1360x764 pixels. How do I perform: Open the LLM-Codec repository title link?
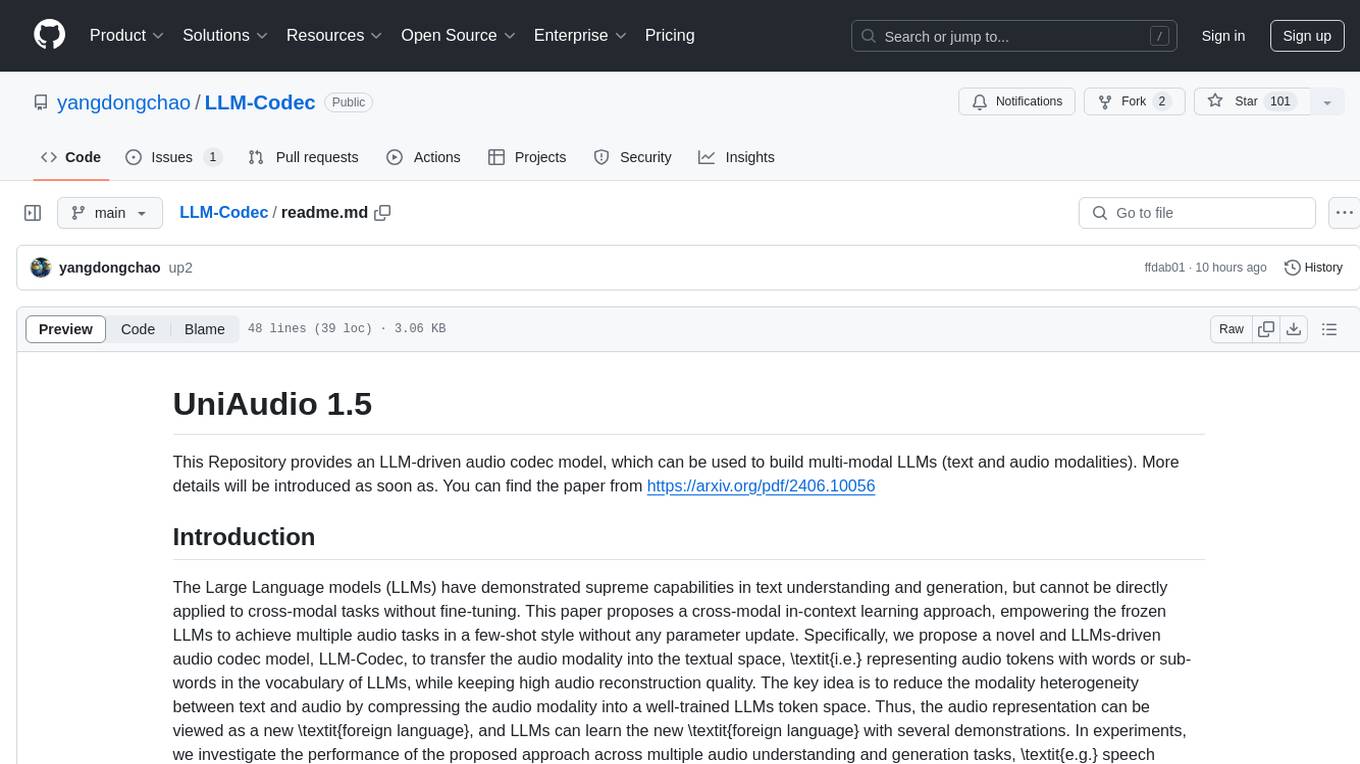(260, 102)
